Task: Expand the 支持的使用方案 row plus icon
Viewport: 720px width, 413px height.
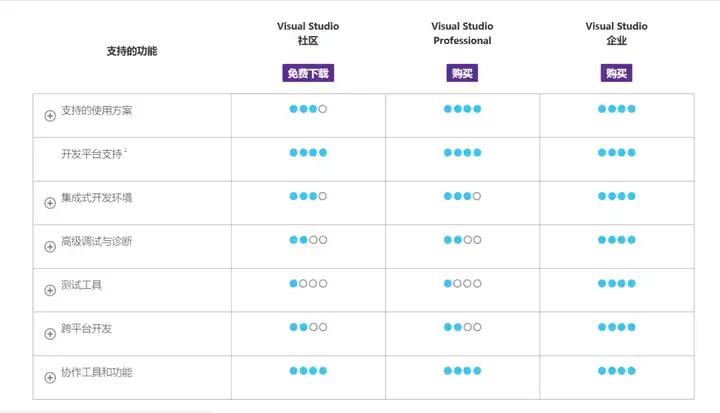Action: pyautogui.click(x=50, y=116)
